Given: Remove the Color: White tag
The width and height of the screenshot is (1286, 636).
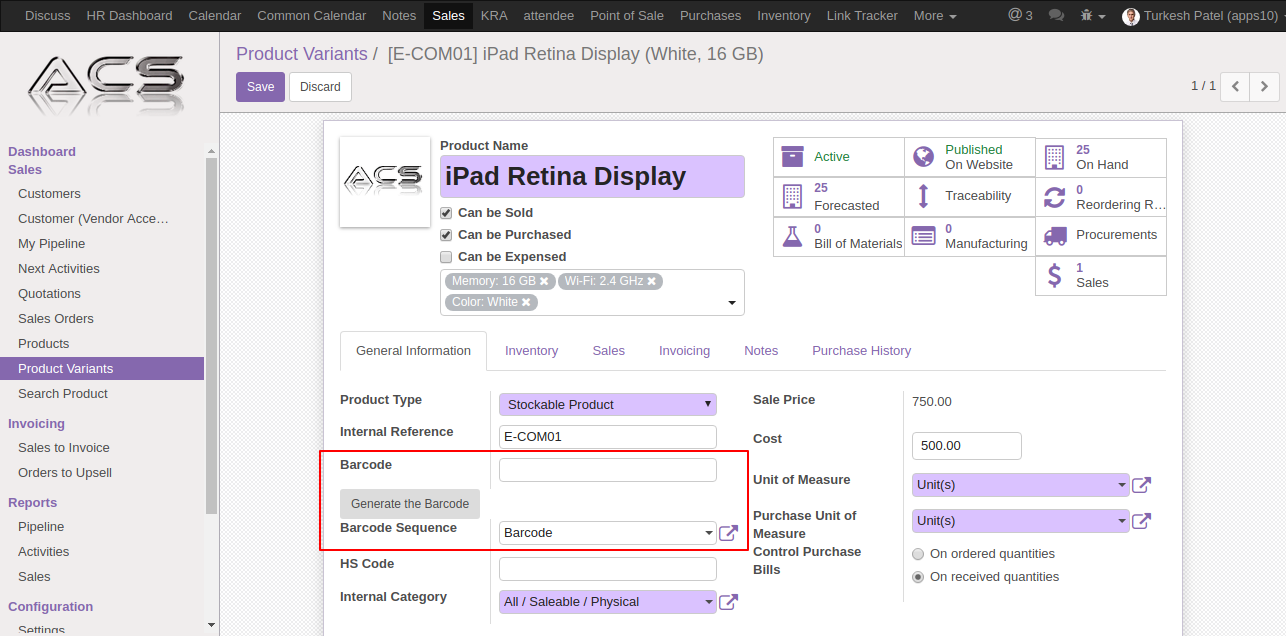Looking at the screenshot, I should pyautogui.click(x=526, y=302).
